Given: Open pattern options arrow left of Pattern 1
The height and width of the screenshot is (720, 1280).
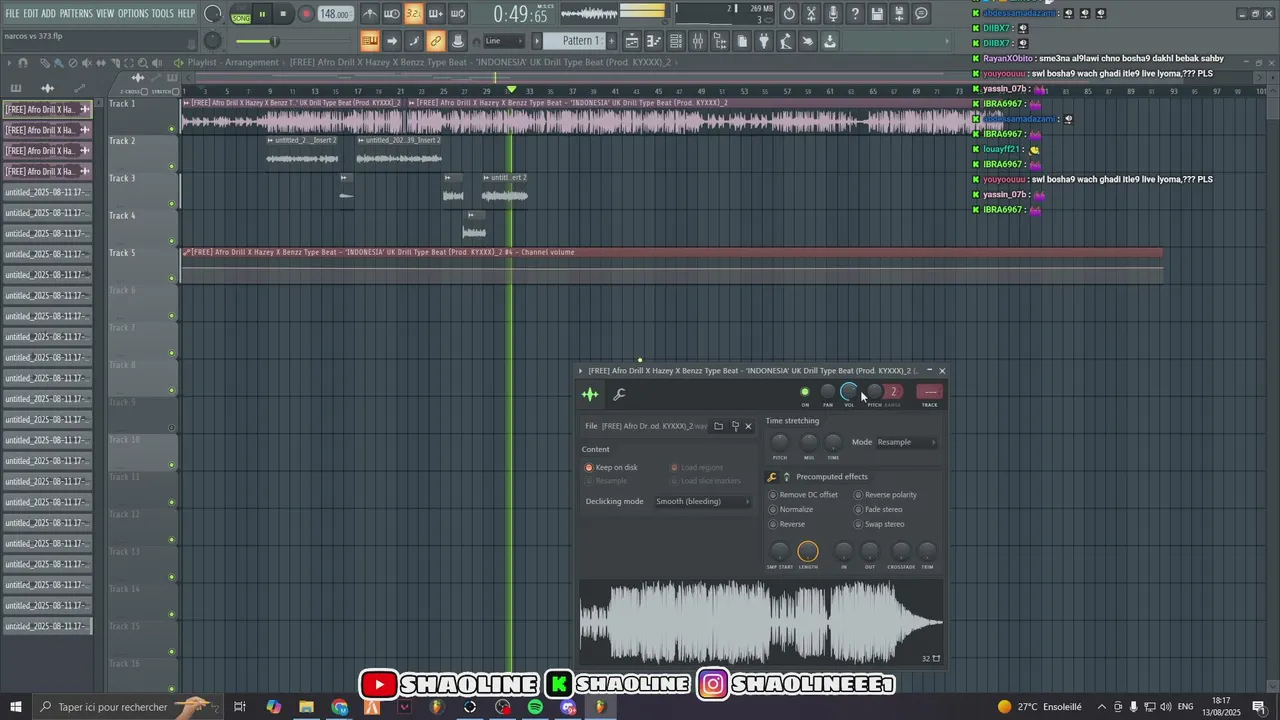Looking at the screenshot, I should coord(537,41).
